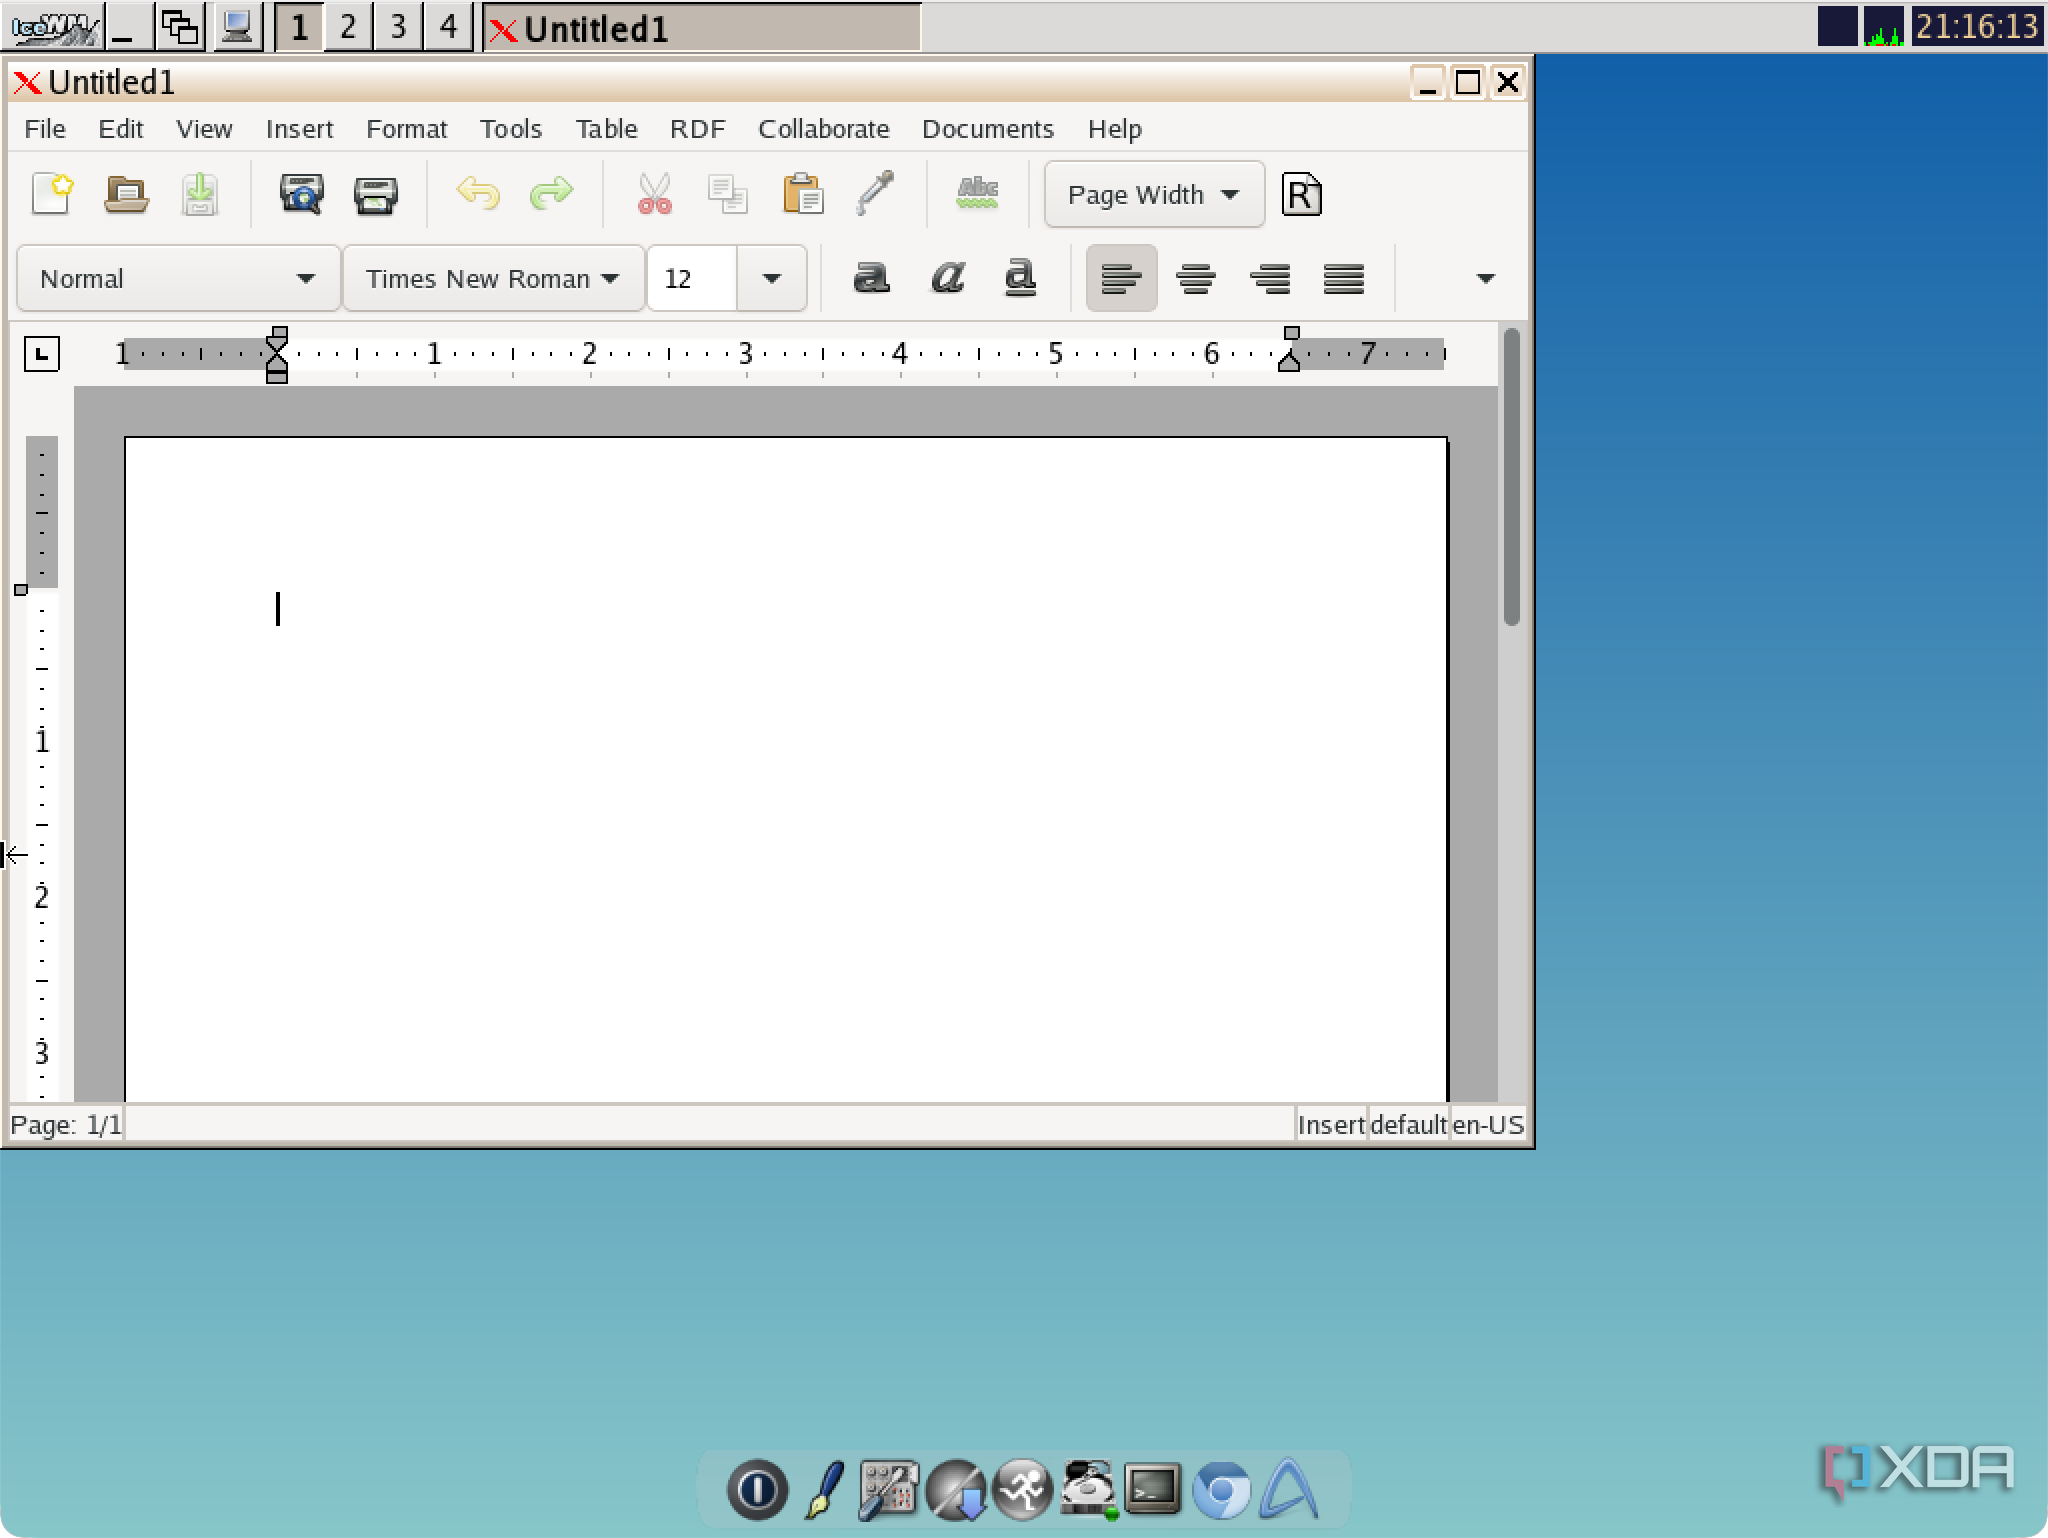This screenshot has width=2048, height=1538.
Task: Open the Normal paragraph style dropdown
Action: (x=178, y=279)
